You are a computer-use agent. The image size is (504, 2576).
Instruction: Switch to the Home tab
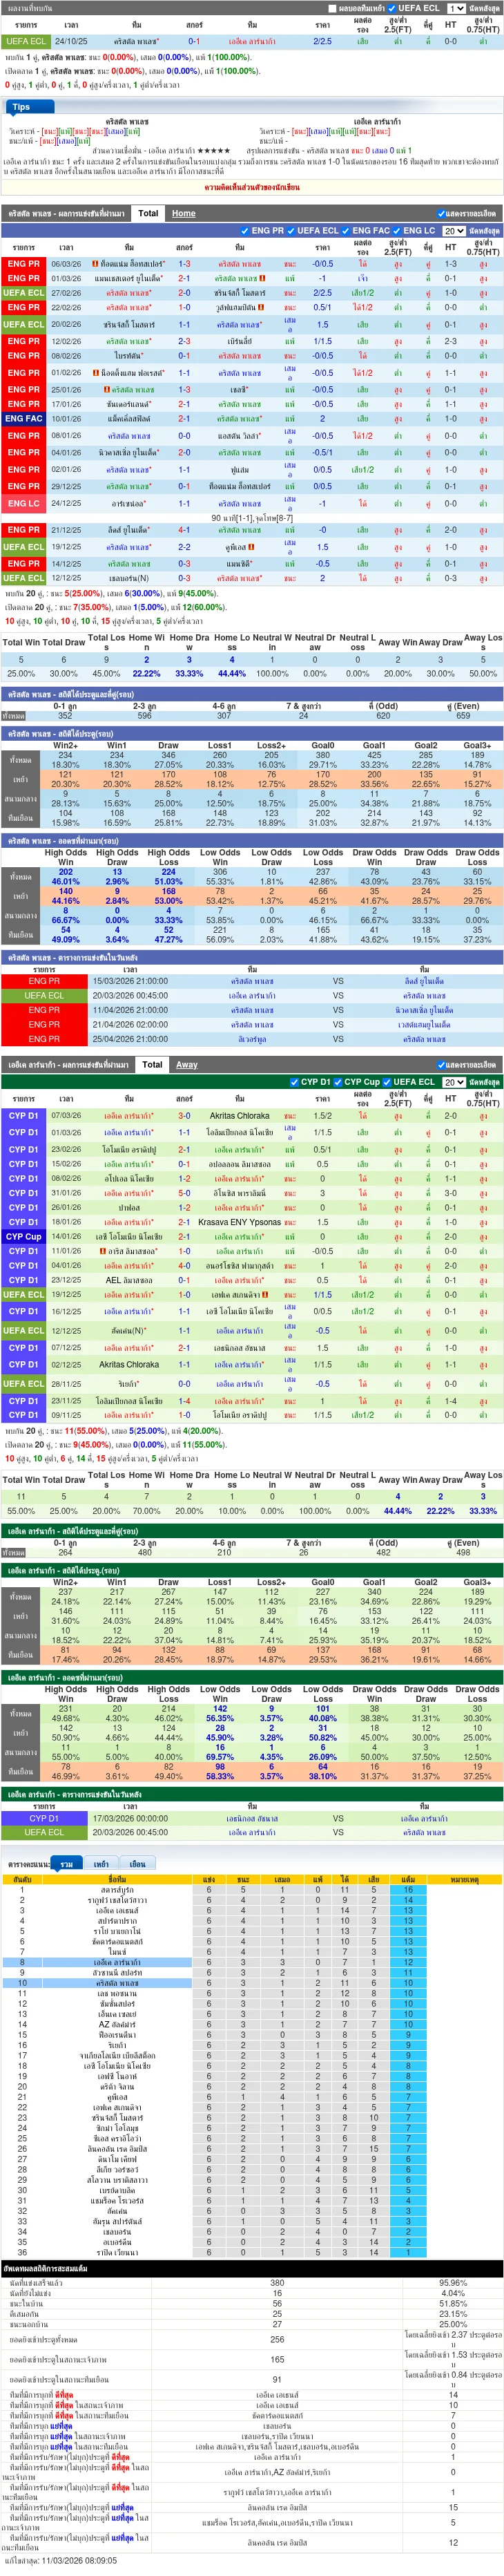tap(183, 213)
